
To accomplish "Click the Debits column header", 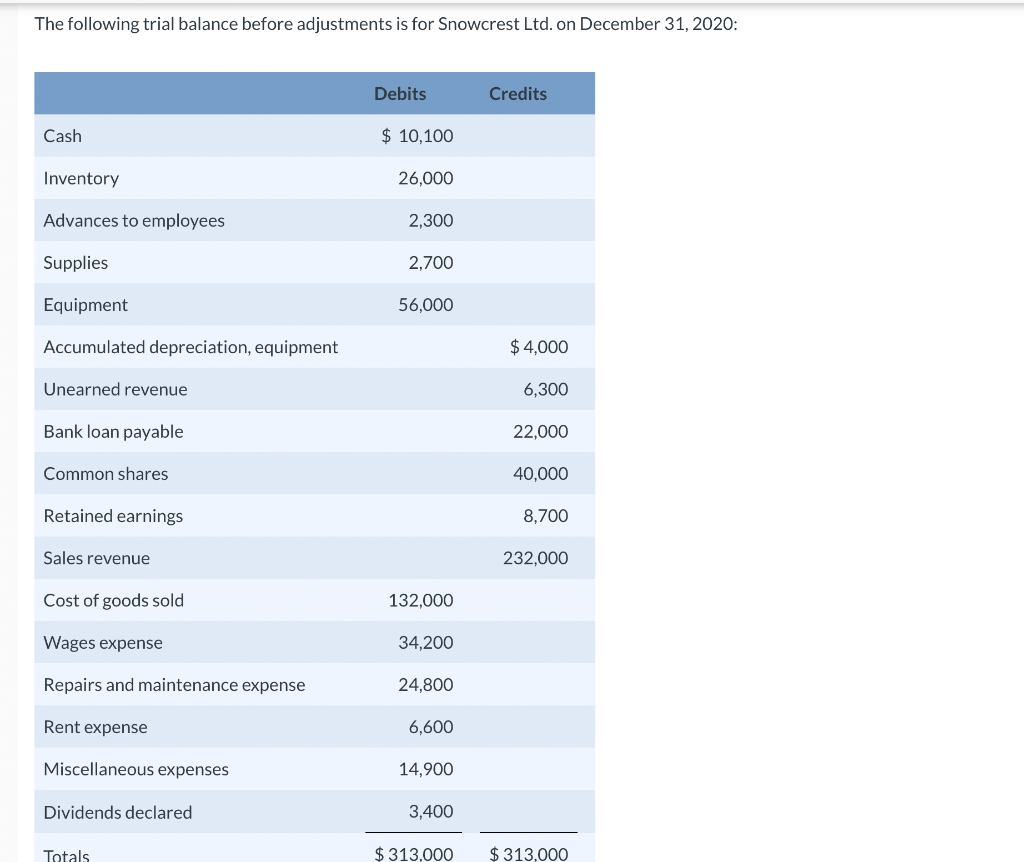I will click(x=400, y=94).
